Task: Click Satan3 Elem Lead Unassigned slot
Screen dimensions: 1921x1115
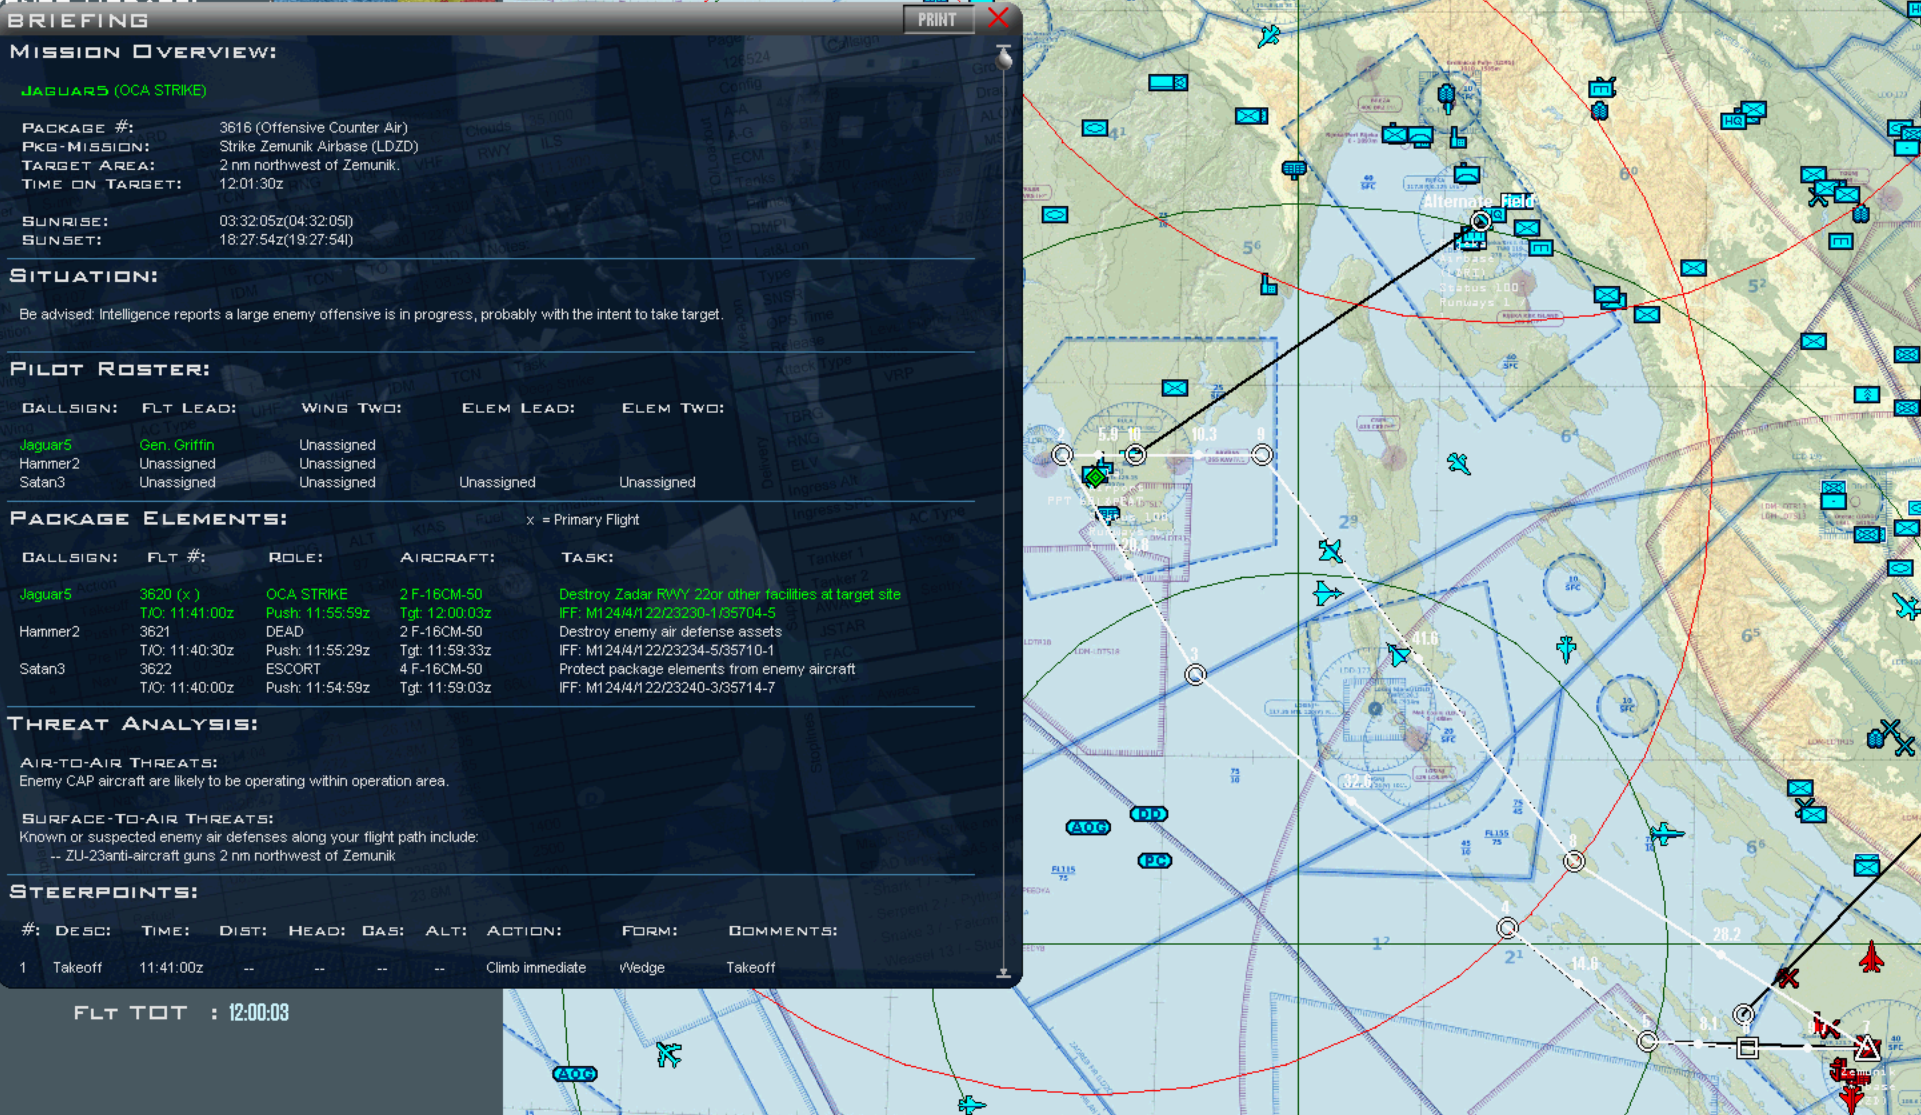Action: tap(497, 482)
